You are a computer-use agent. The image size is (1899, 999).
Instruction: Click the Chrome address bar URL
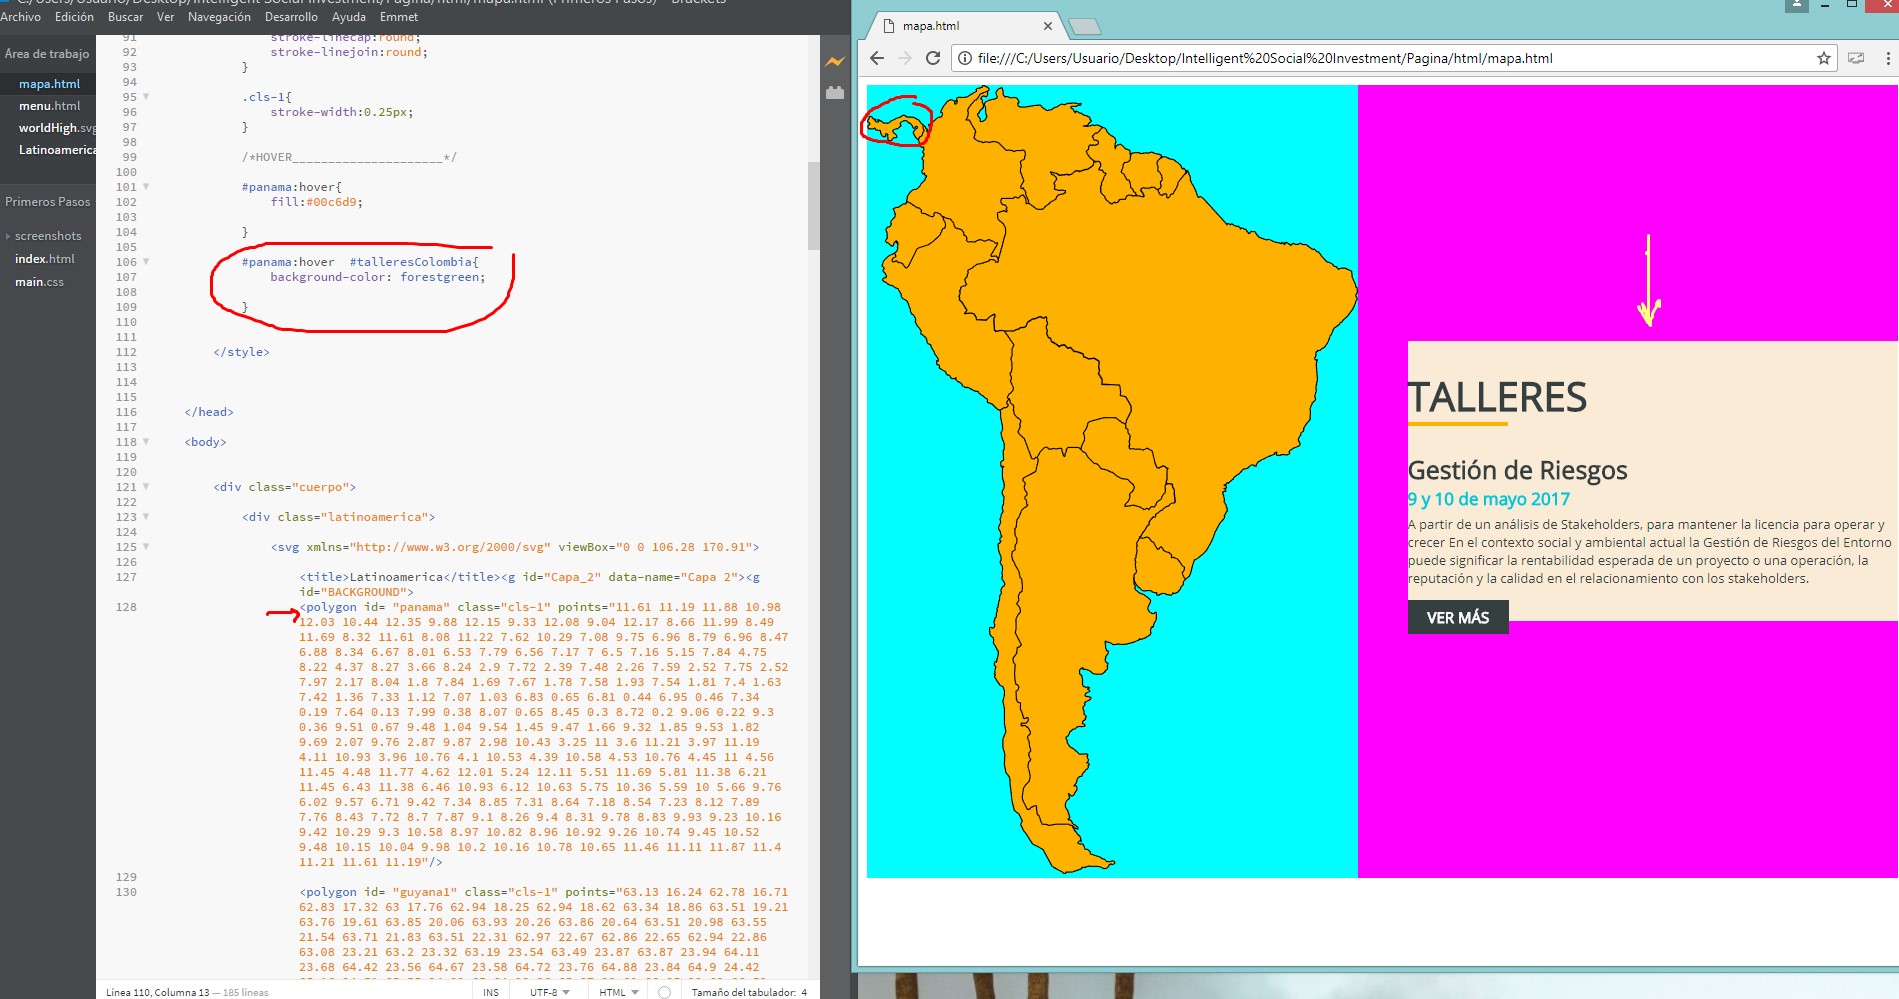[x=1265, y=58]
